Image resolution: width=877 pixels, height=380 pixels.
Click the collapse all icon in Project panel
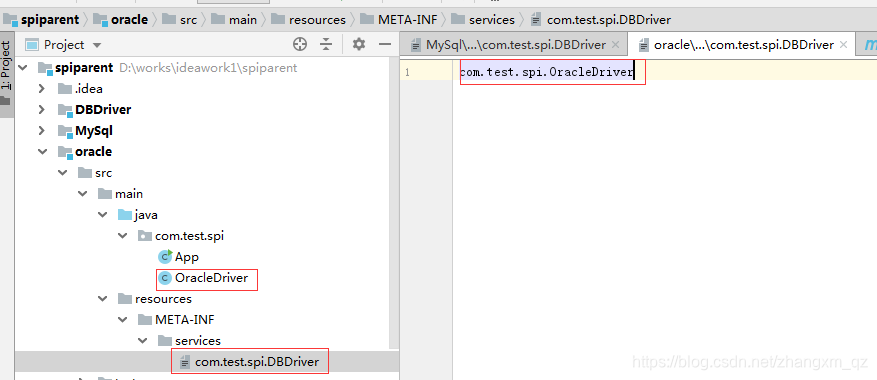(326, 45)
